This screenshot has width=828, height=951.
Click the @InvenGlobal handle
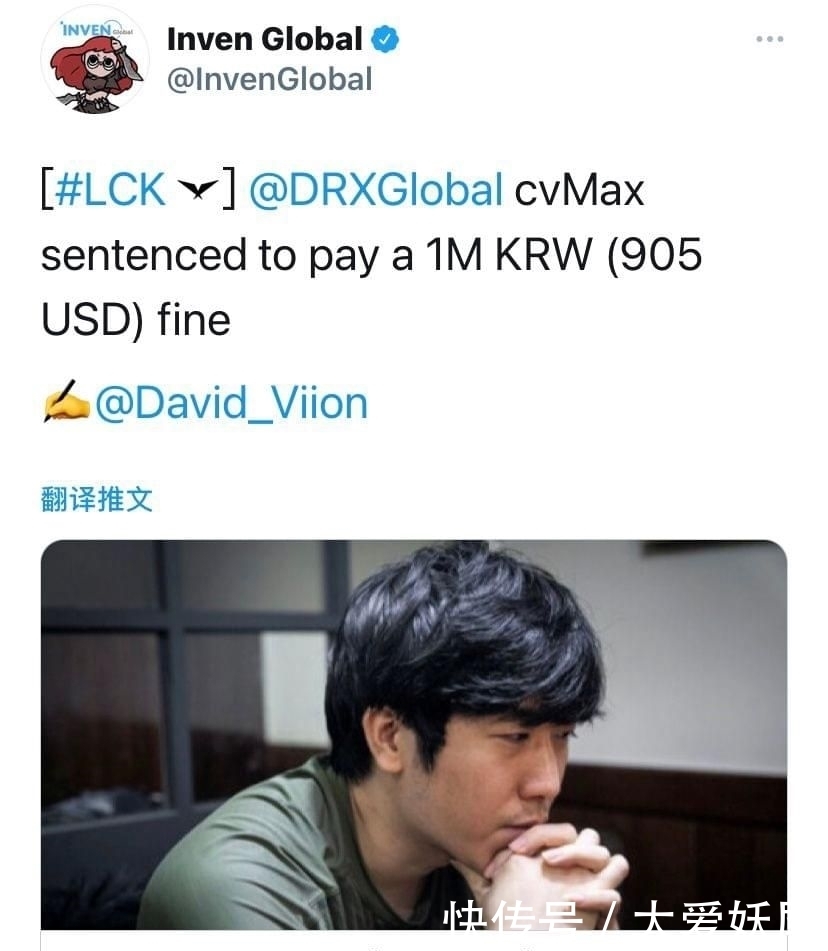pyautogui.click(x=269, y=80)
